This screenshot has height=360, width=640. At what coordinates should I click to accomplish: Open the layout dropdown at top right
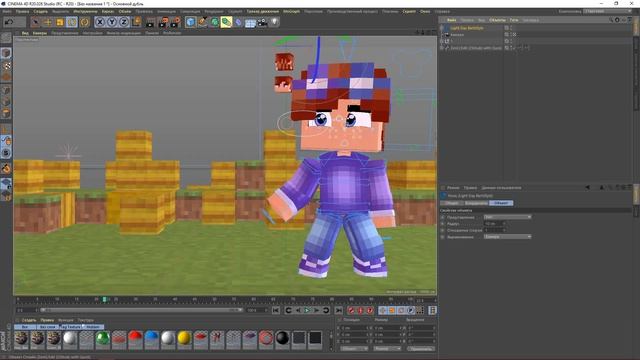coord(608,11)
